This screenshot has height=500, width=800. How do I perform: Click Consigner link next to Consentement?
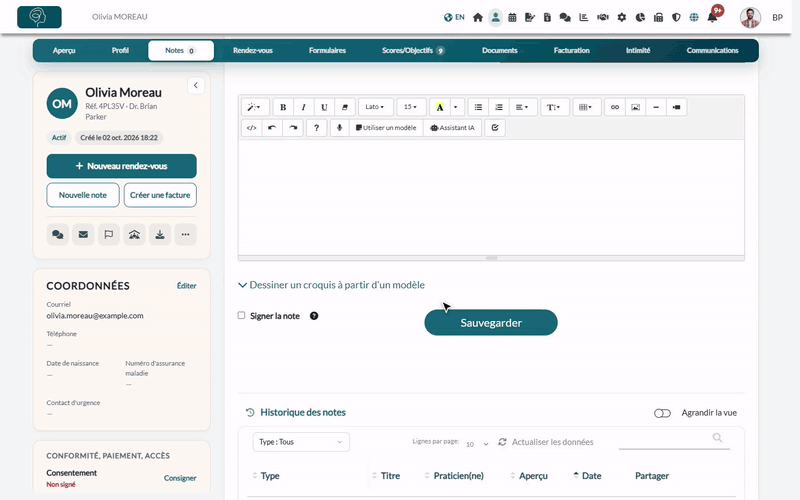(x=180, y=478)
